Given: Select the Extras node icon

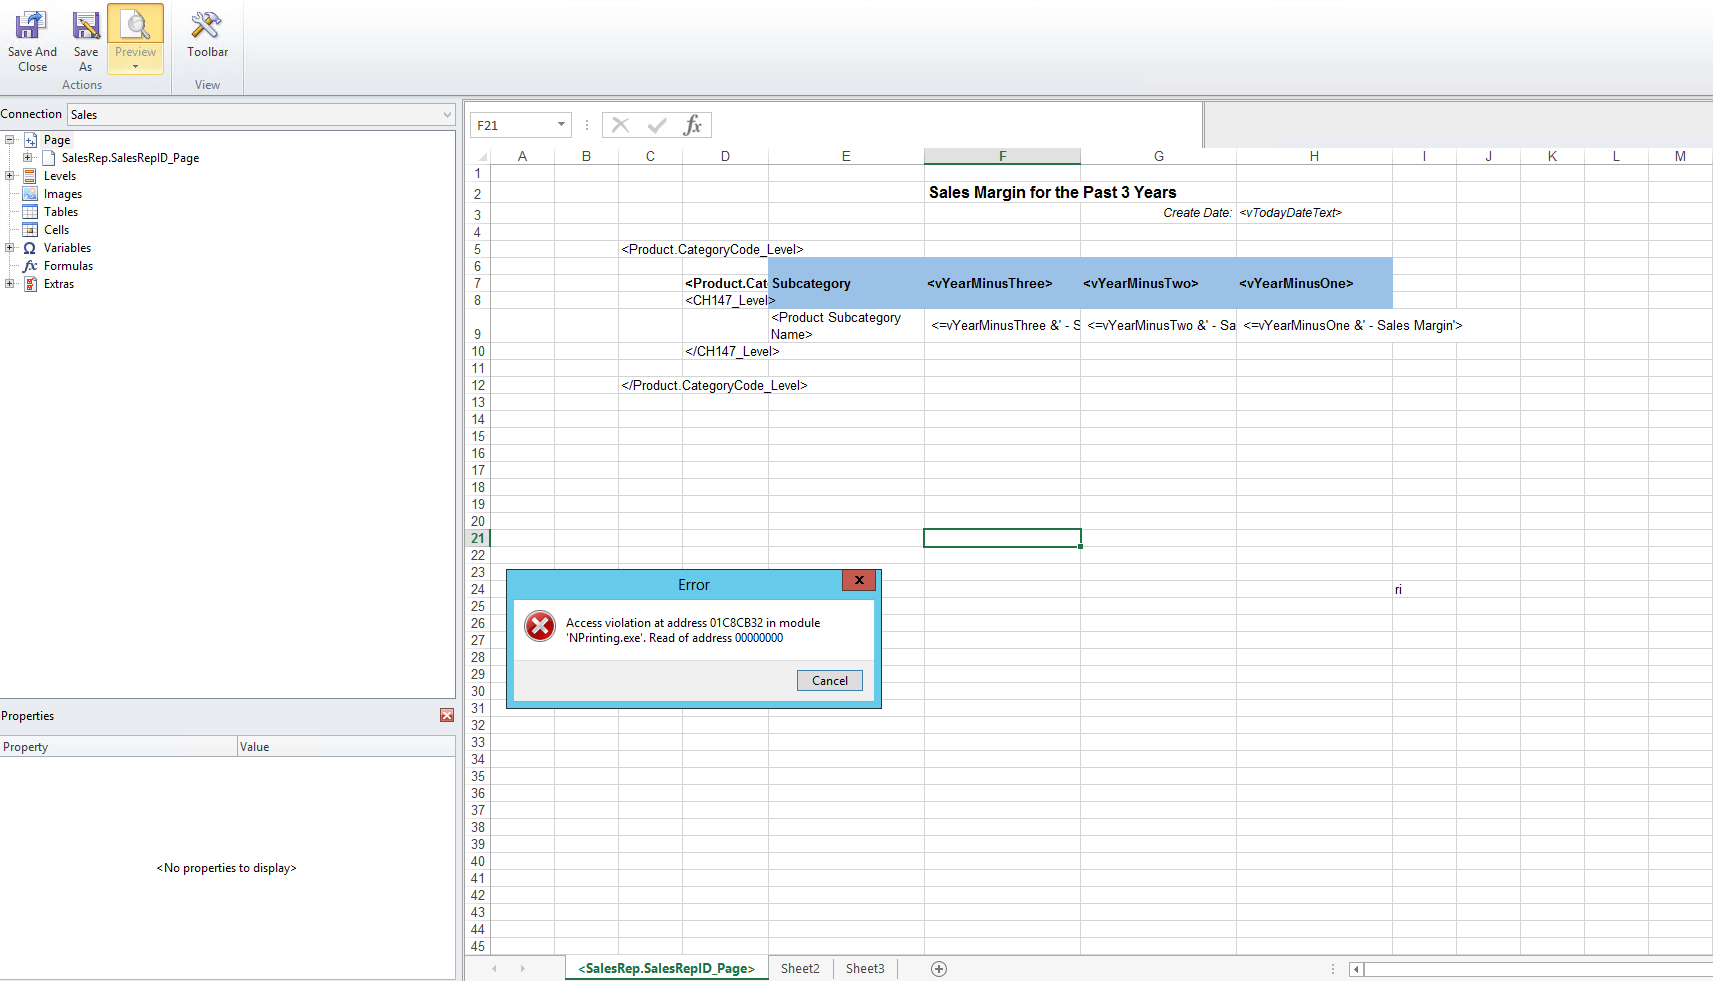Looking at the screenshot, I should pyautogui.click(x=30, y=284).
